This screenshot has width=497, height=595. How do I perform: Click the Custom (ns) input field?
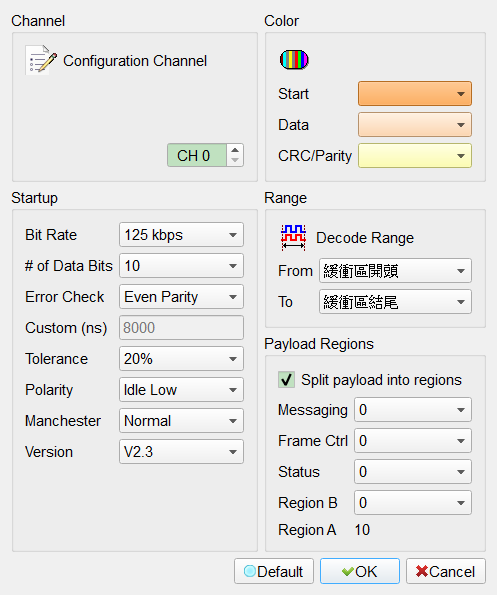(181, 327)
